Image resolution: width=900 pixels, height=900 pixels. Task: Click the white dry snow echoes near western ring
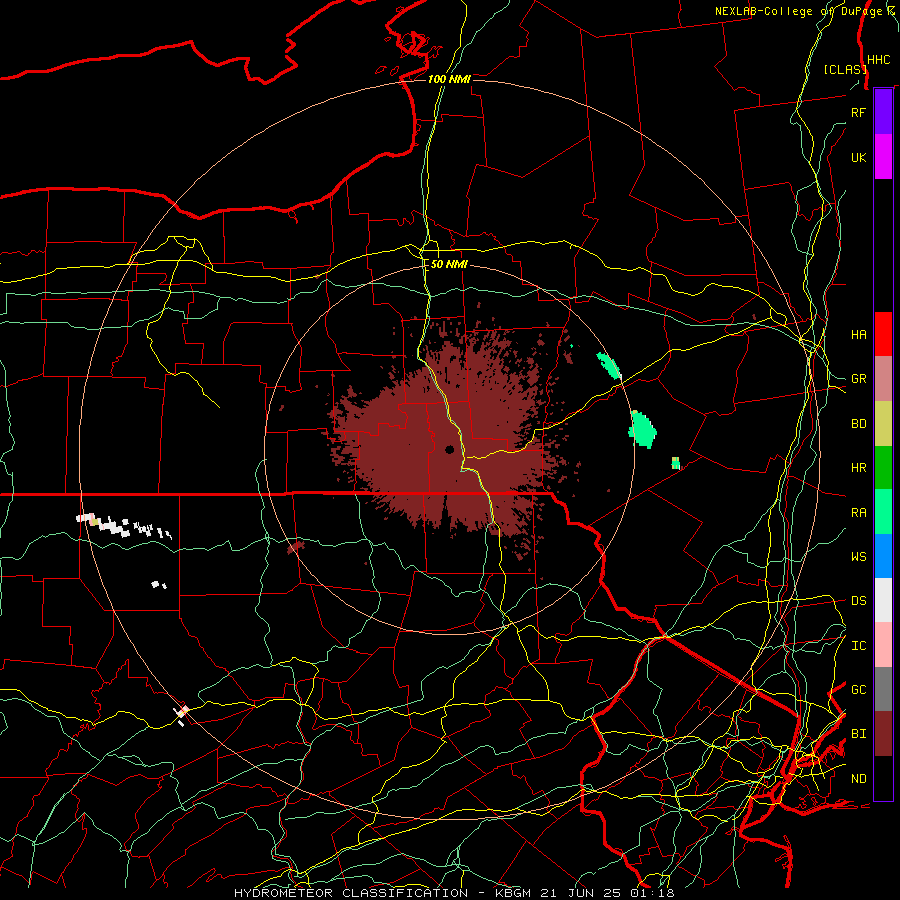pyautogui.click(x=123, y=526)
